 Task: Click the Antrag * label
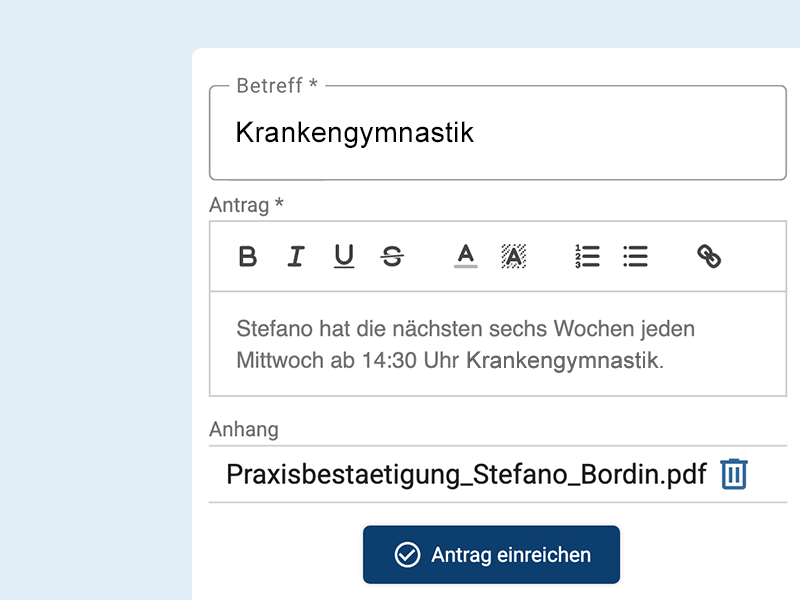point(246,205)
